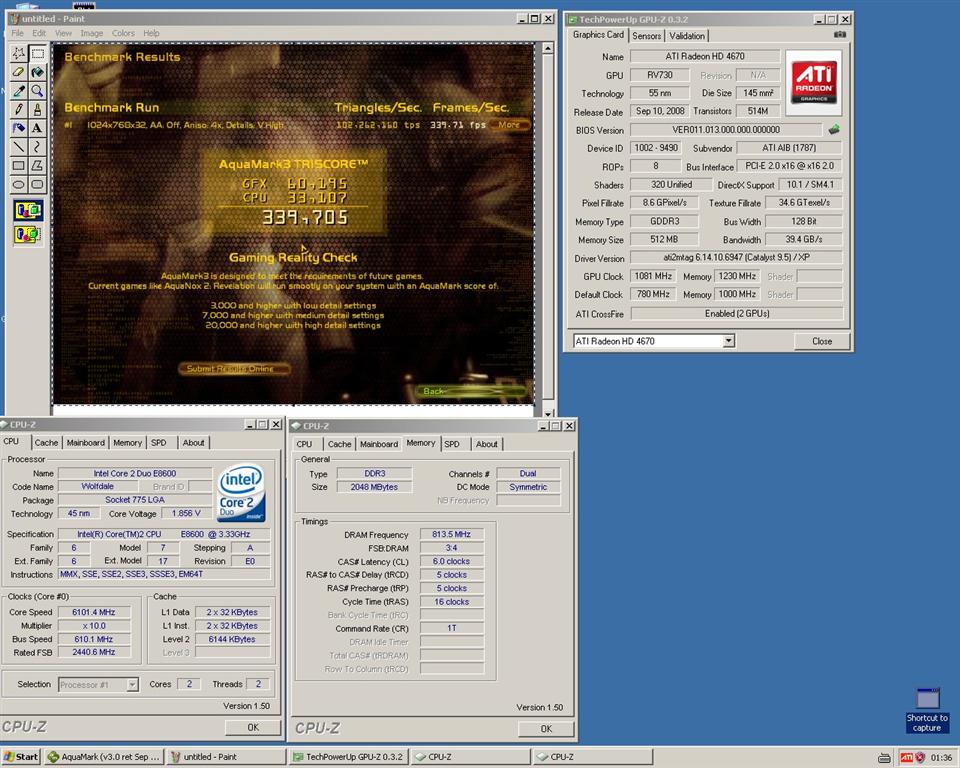
Task: Click the keyboard tray icon
Action: 884,758
